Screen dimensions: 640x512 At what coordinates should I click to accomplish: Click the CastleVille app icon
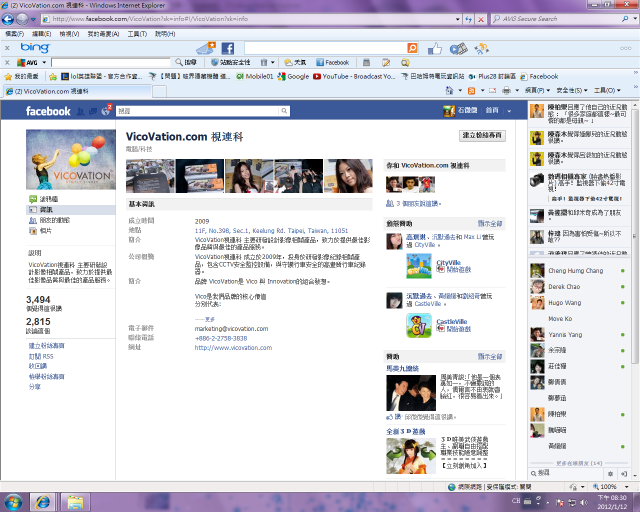pyautogui.click(x=419, y=325)
